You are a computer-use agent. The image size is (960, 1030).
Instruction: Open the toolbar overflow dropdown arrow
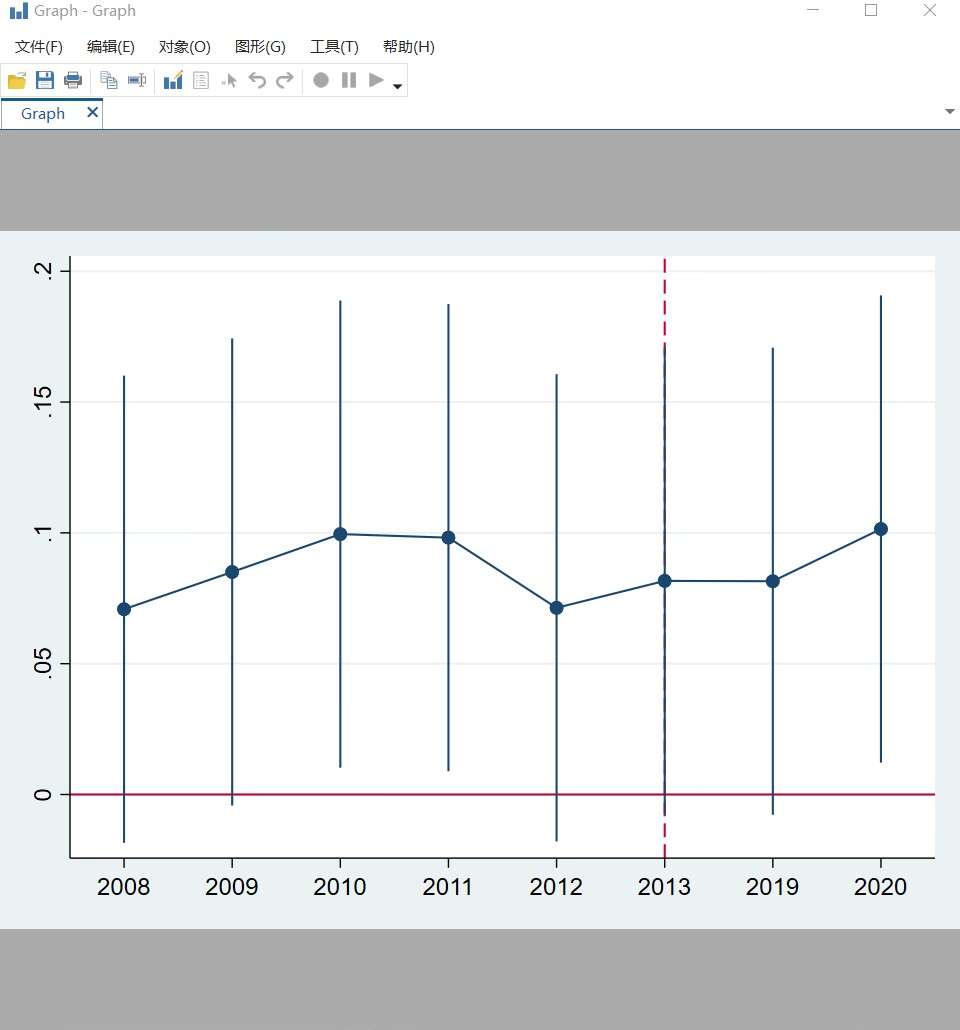pos(398,86)
